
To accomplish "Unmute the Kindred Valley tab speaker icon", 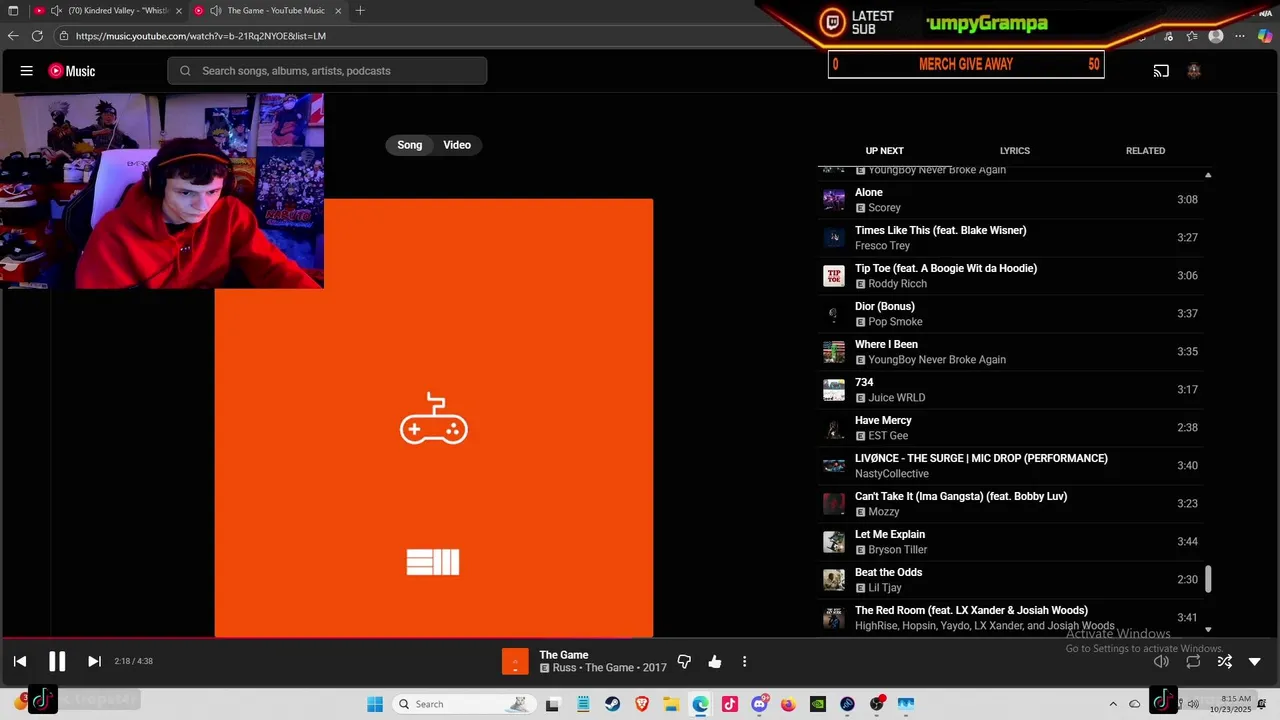I will [x=56, y=10].
